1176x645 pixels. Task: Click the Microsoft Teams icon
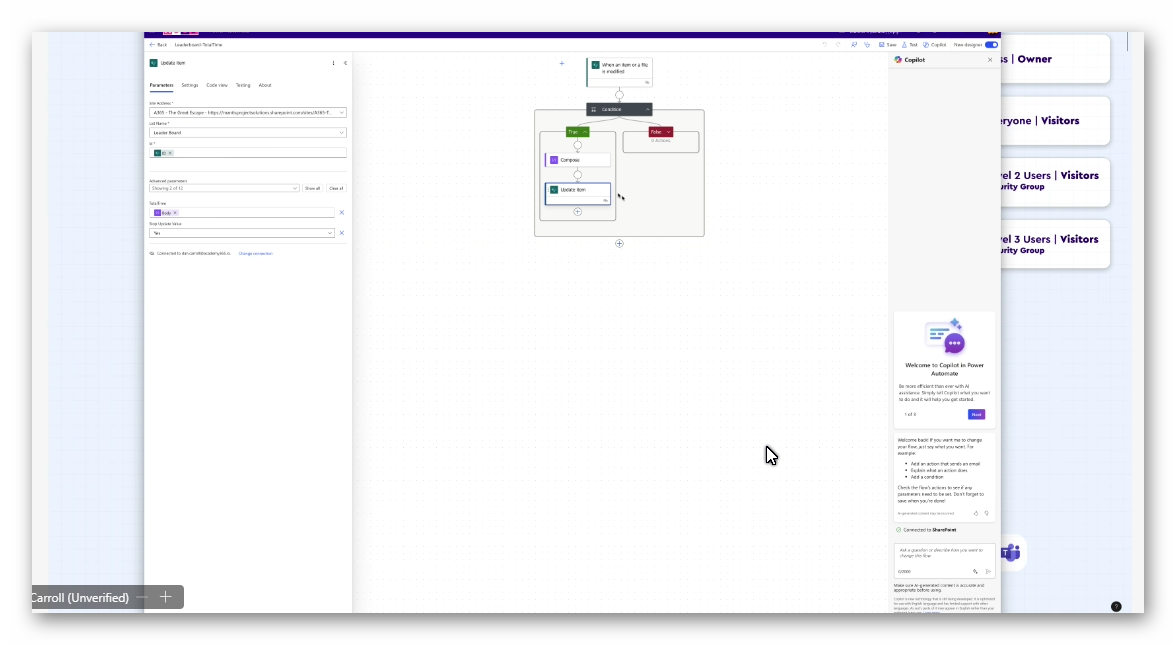(x=1011, y=554)
